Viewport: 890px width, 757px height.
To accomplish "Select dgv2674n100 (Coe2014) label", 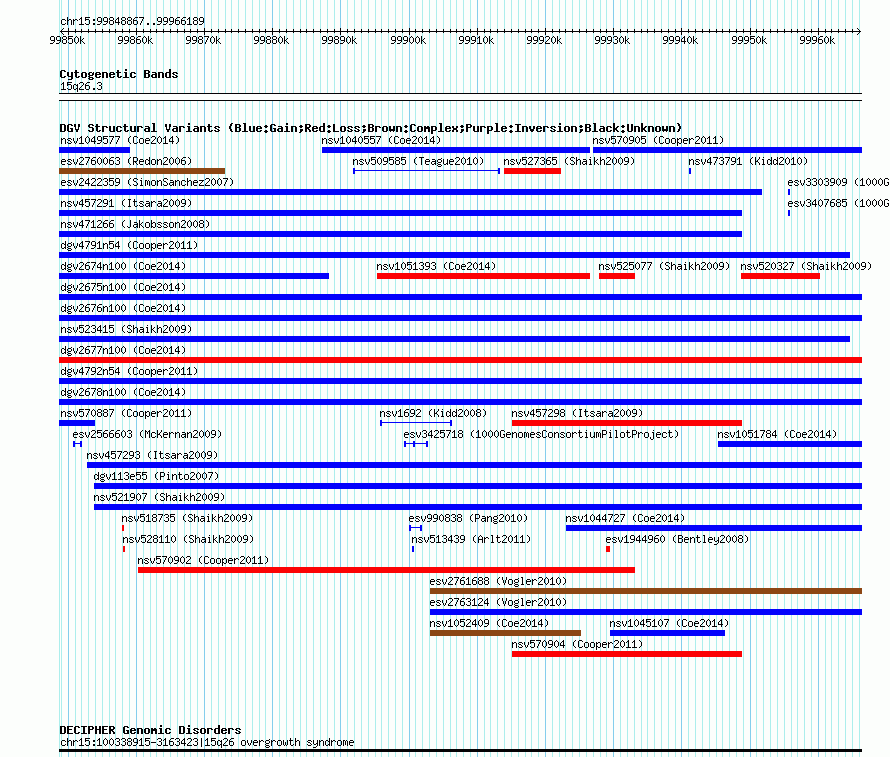I will point(123,266).
